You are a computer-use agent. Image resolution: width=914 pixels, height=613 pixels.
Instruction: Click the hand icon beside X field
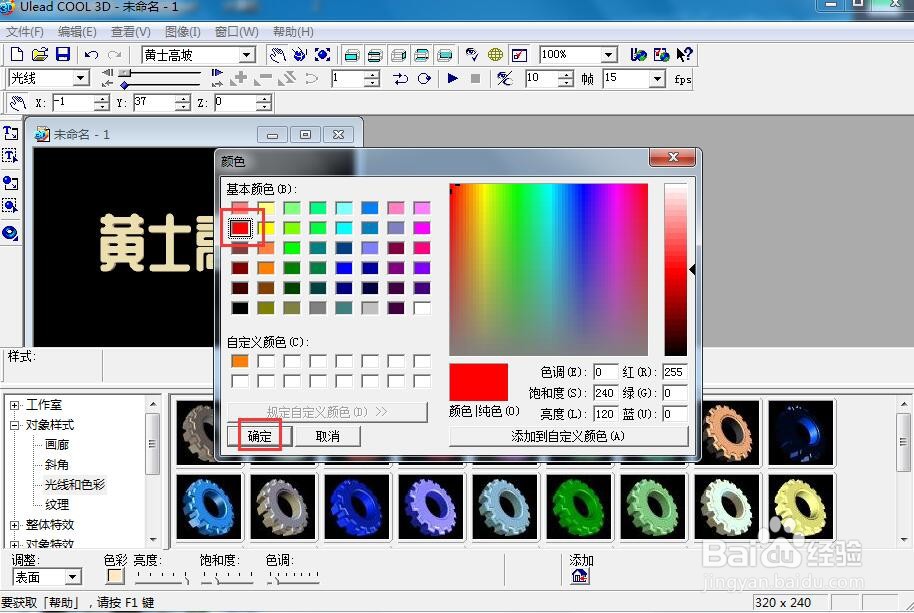point(18,103)
